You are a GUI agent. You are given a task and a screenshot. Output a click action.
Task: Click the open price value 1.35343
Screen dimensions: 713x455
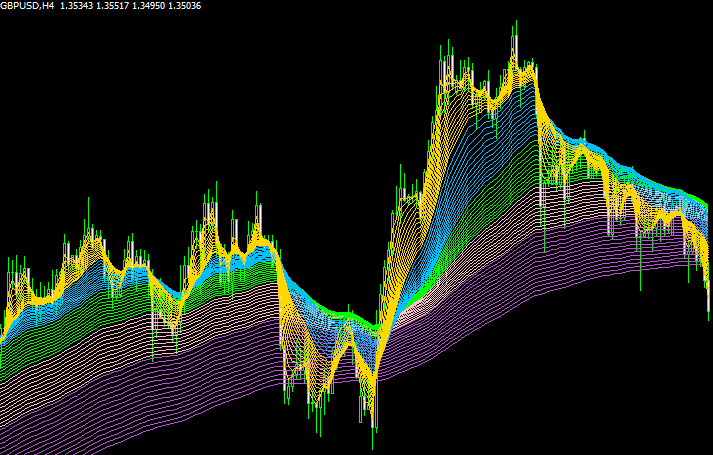click(76, 6)
